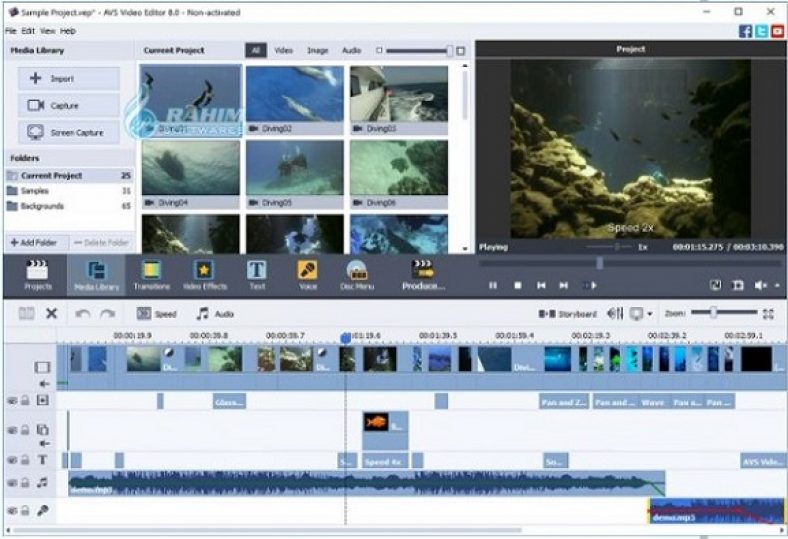
Task: Open the Transitions panel
Action: point(150,274)
